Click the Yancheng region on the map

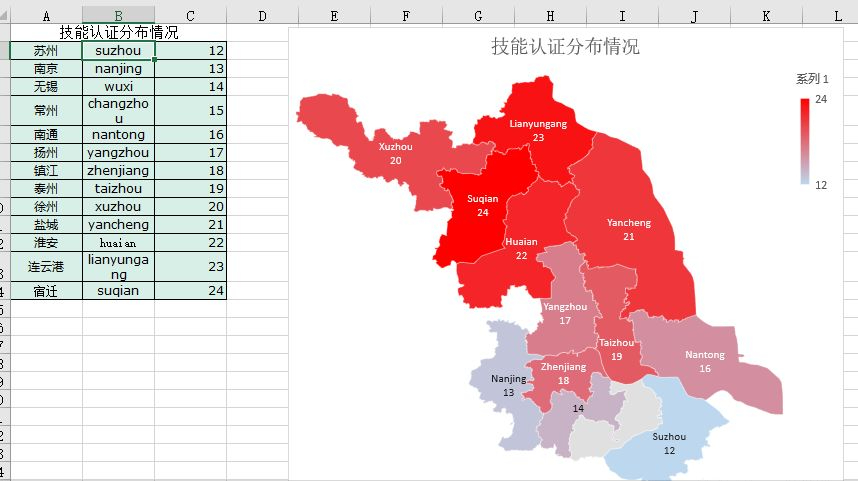tap(629, 230)
